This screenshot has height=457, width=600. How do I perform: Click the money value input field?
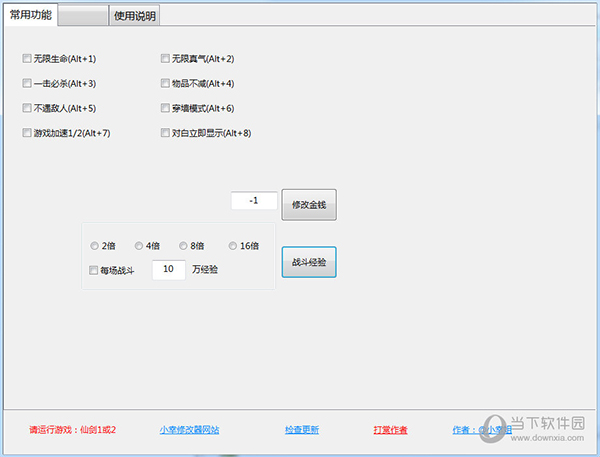tap(254, 201)
